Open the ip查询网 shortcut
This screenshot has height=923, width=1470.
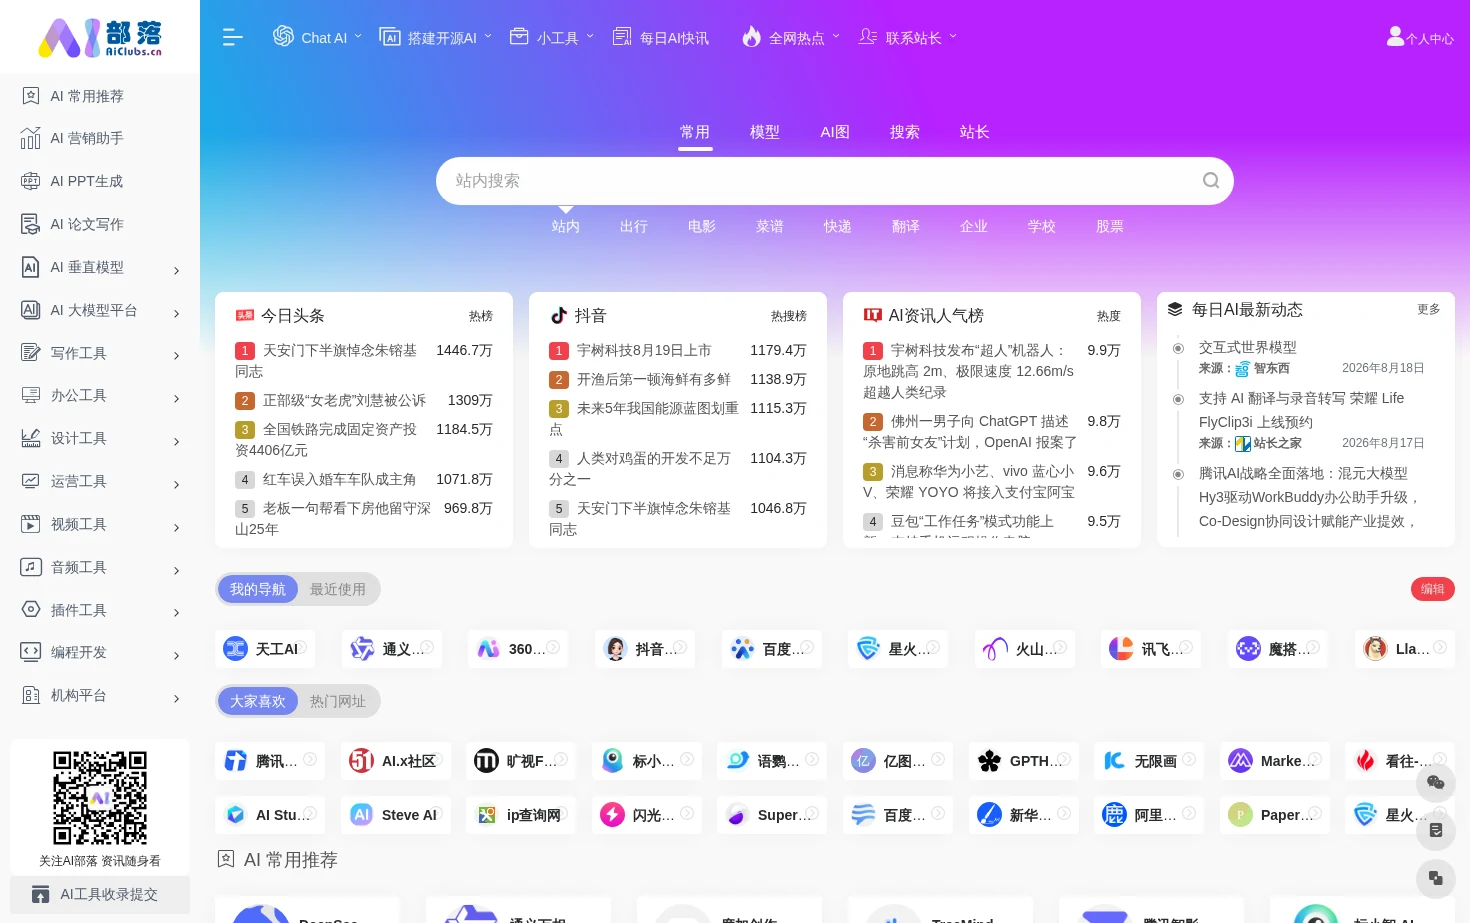[x=520, y=815]
